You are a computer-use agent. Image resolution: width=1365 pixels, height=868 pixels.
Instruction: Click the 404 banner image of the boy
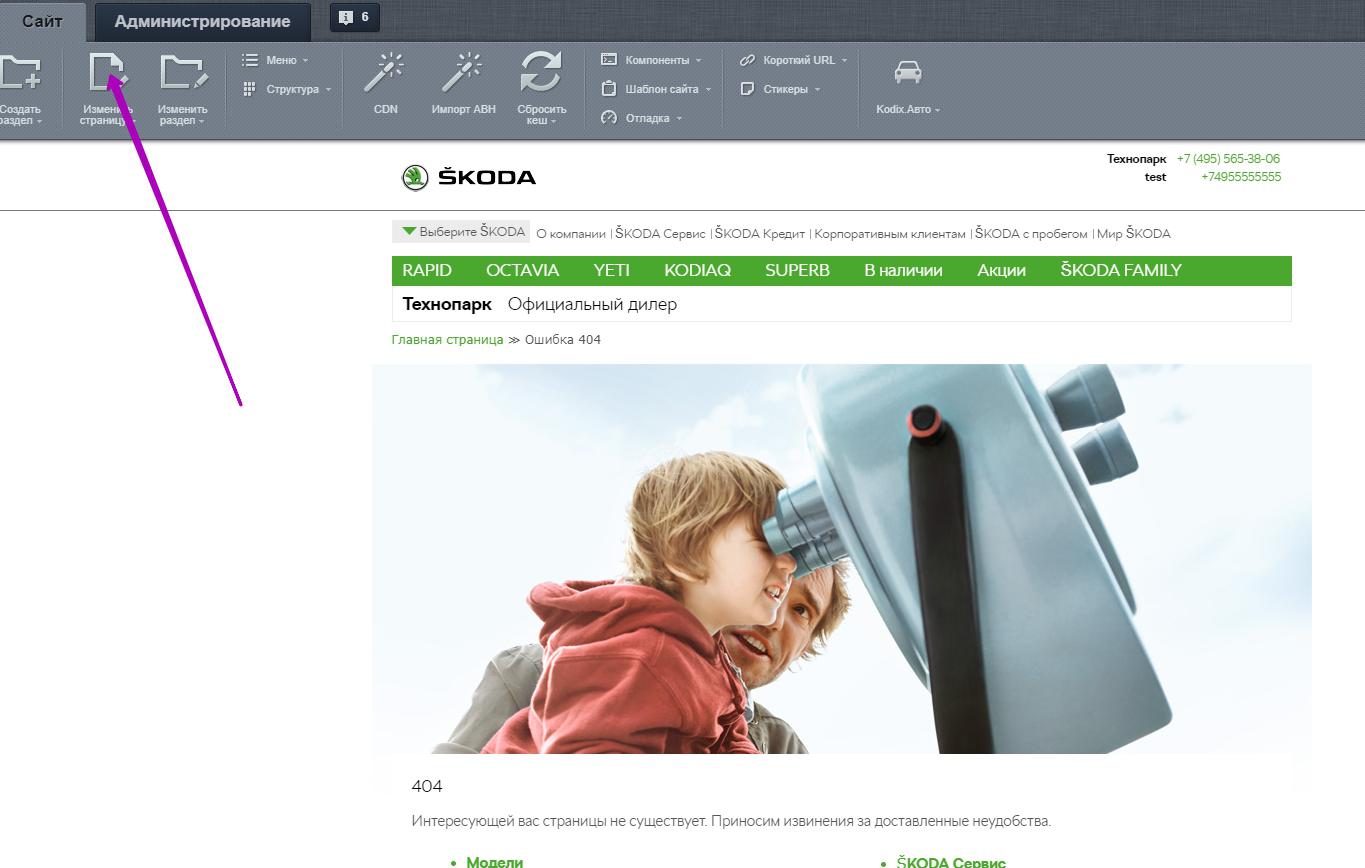pos(842,558)
